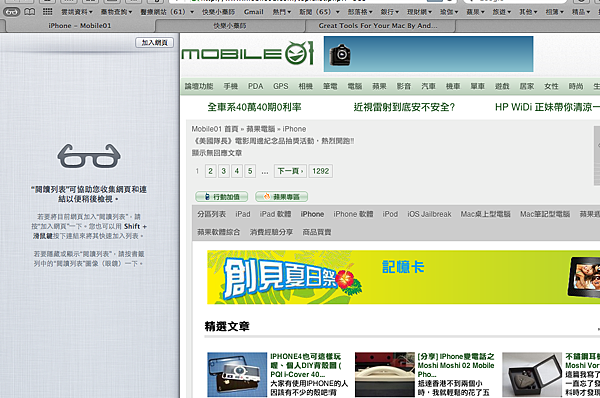This screenshot has width=600, height=398.
Task: Open the 醫療網站 (61) bookmarks folder
Action: tap(167, 12)
